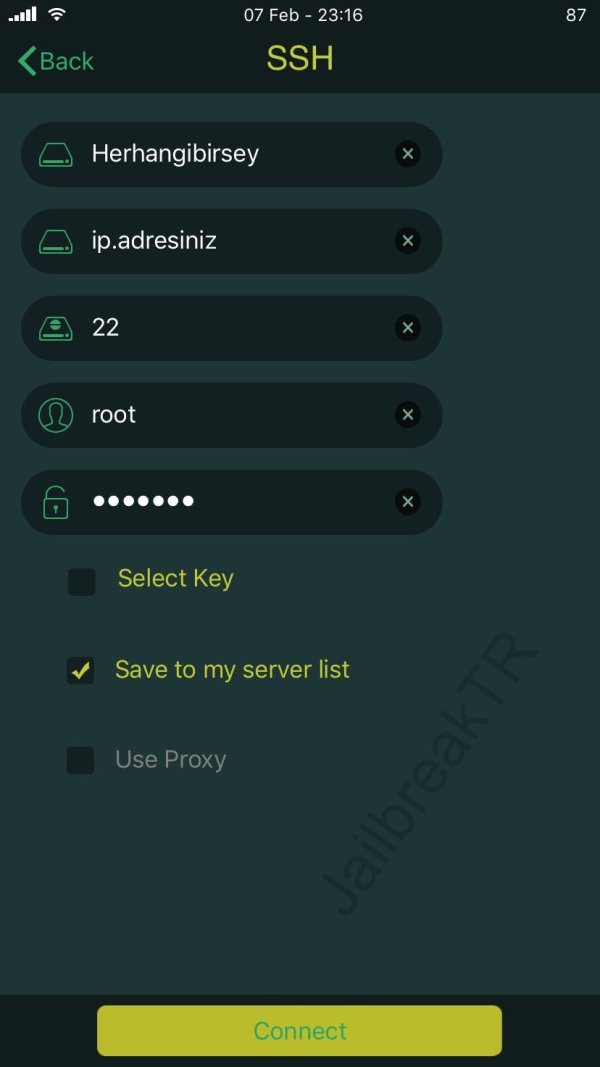Tap the port icon beside 22
Viewport: 600px width, 1067px height.
(x=56, y=328)
